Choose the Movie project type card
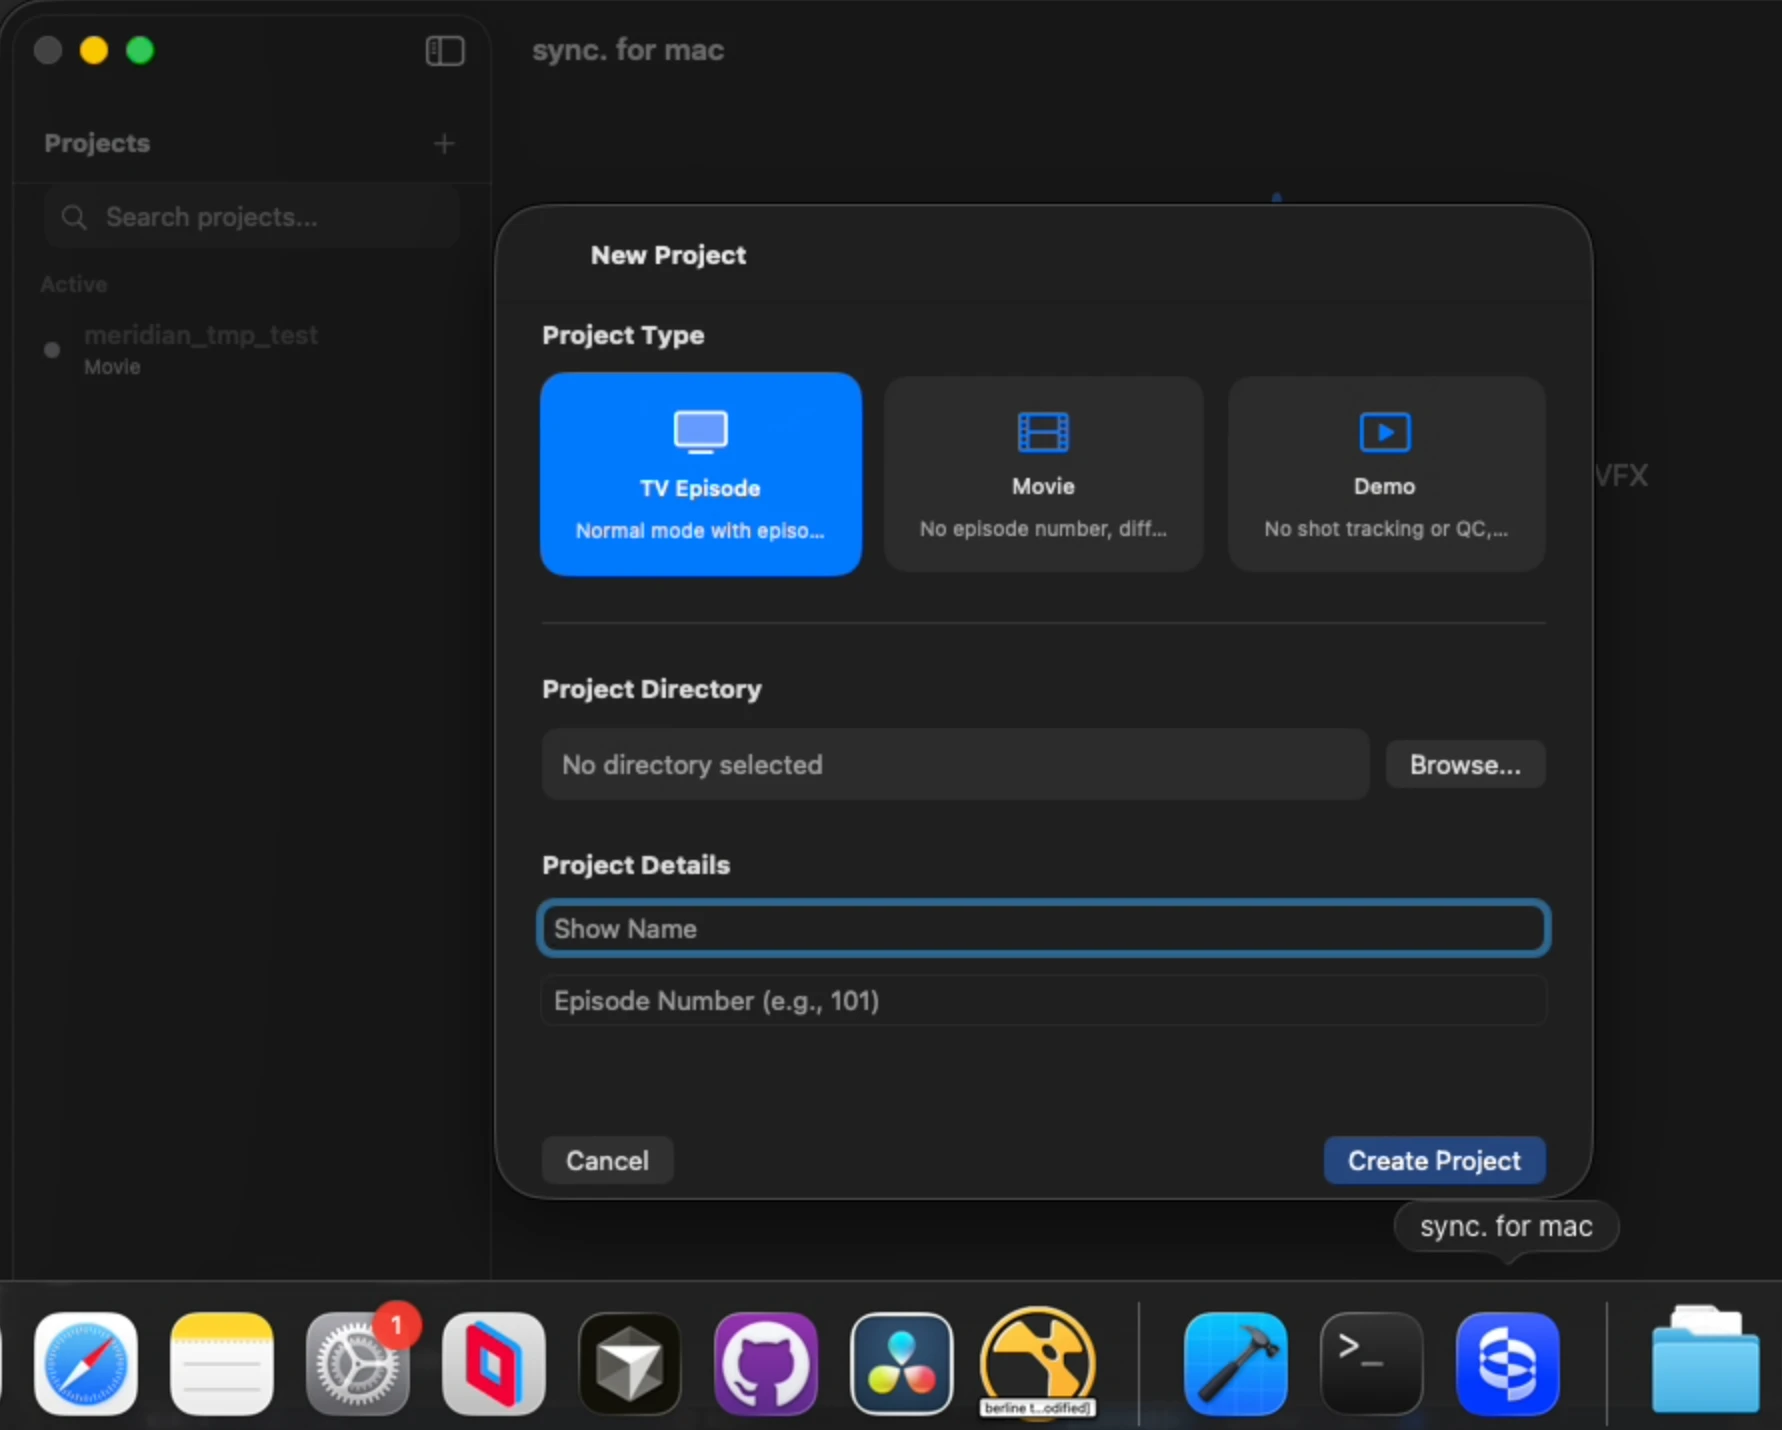The height and width of the screenshot is (1430, 1782). pyautogui.click(x=1043, y=474)
